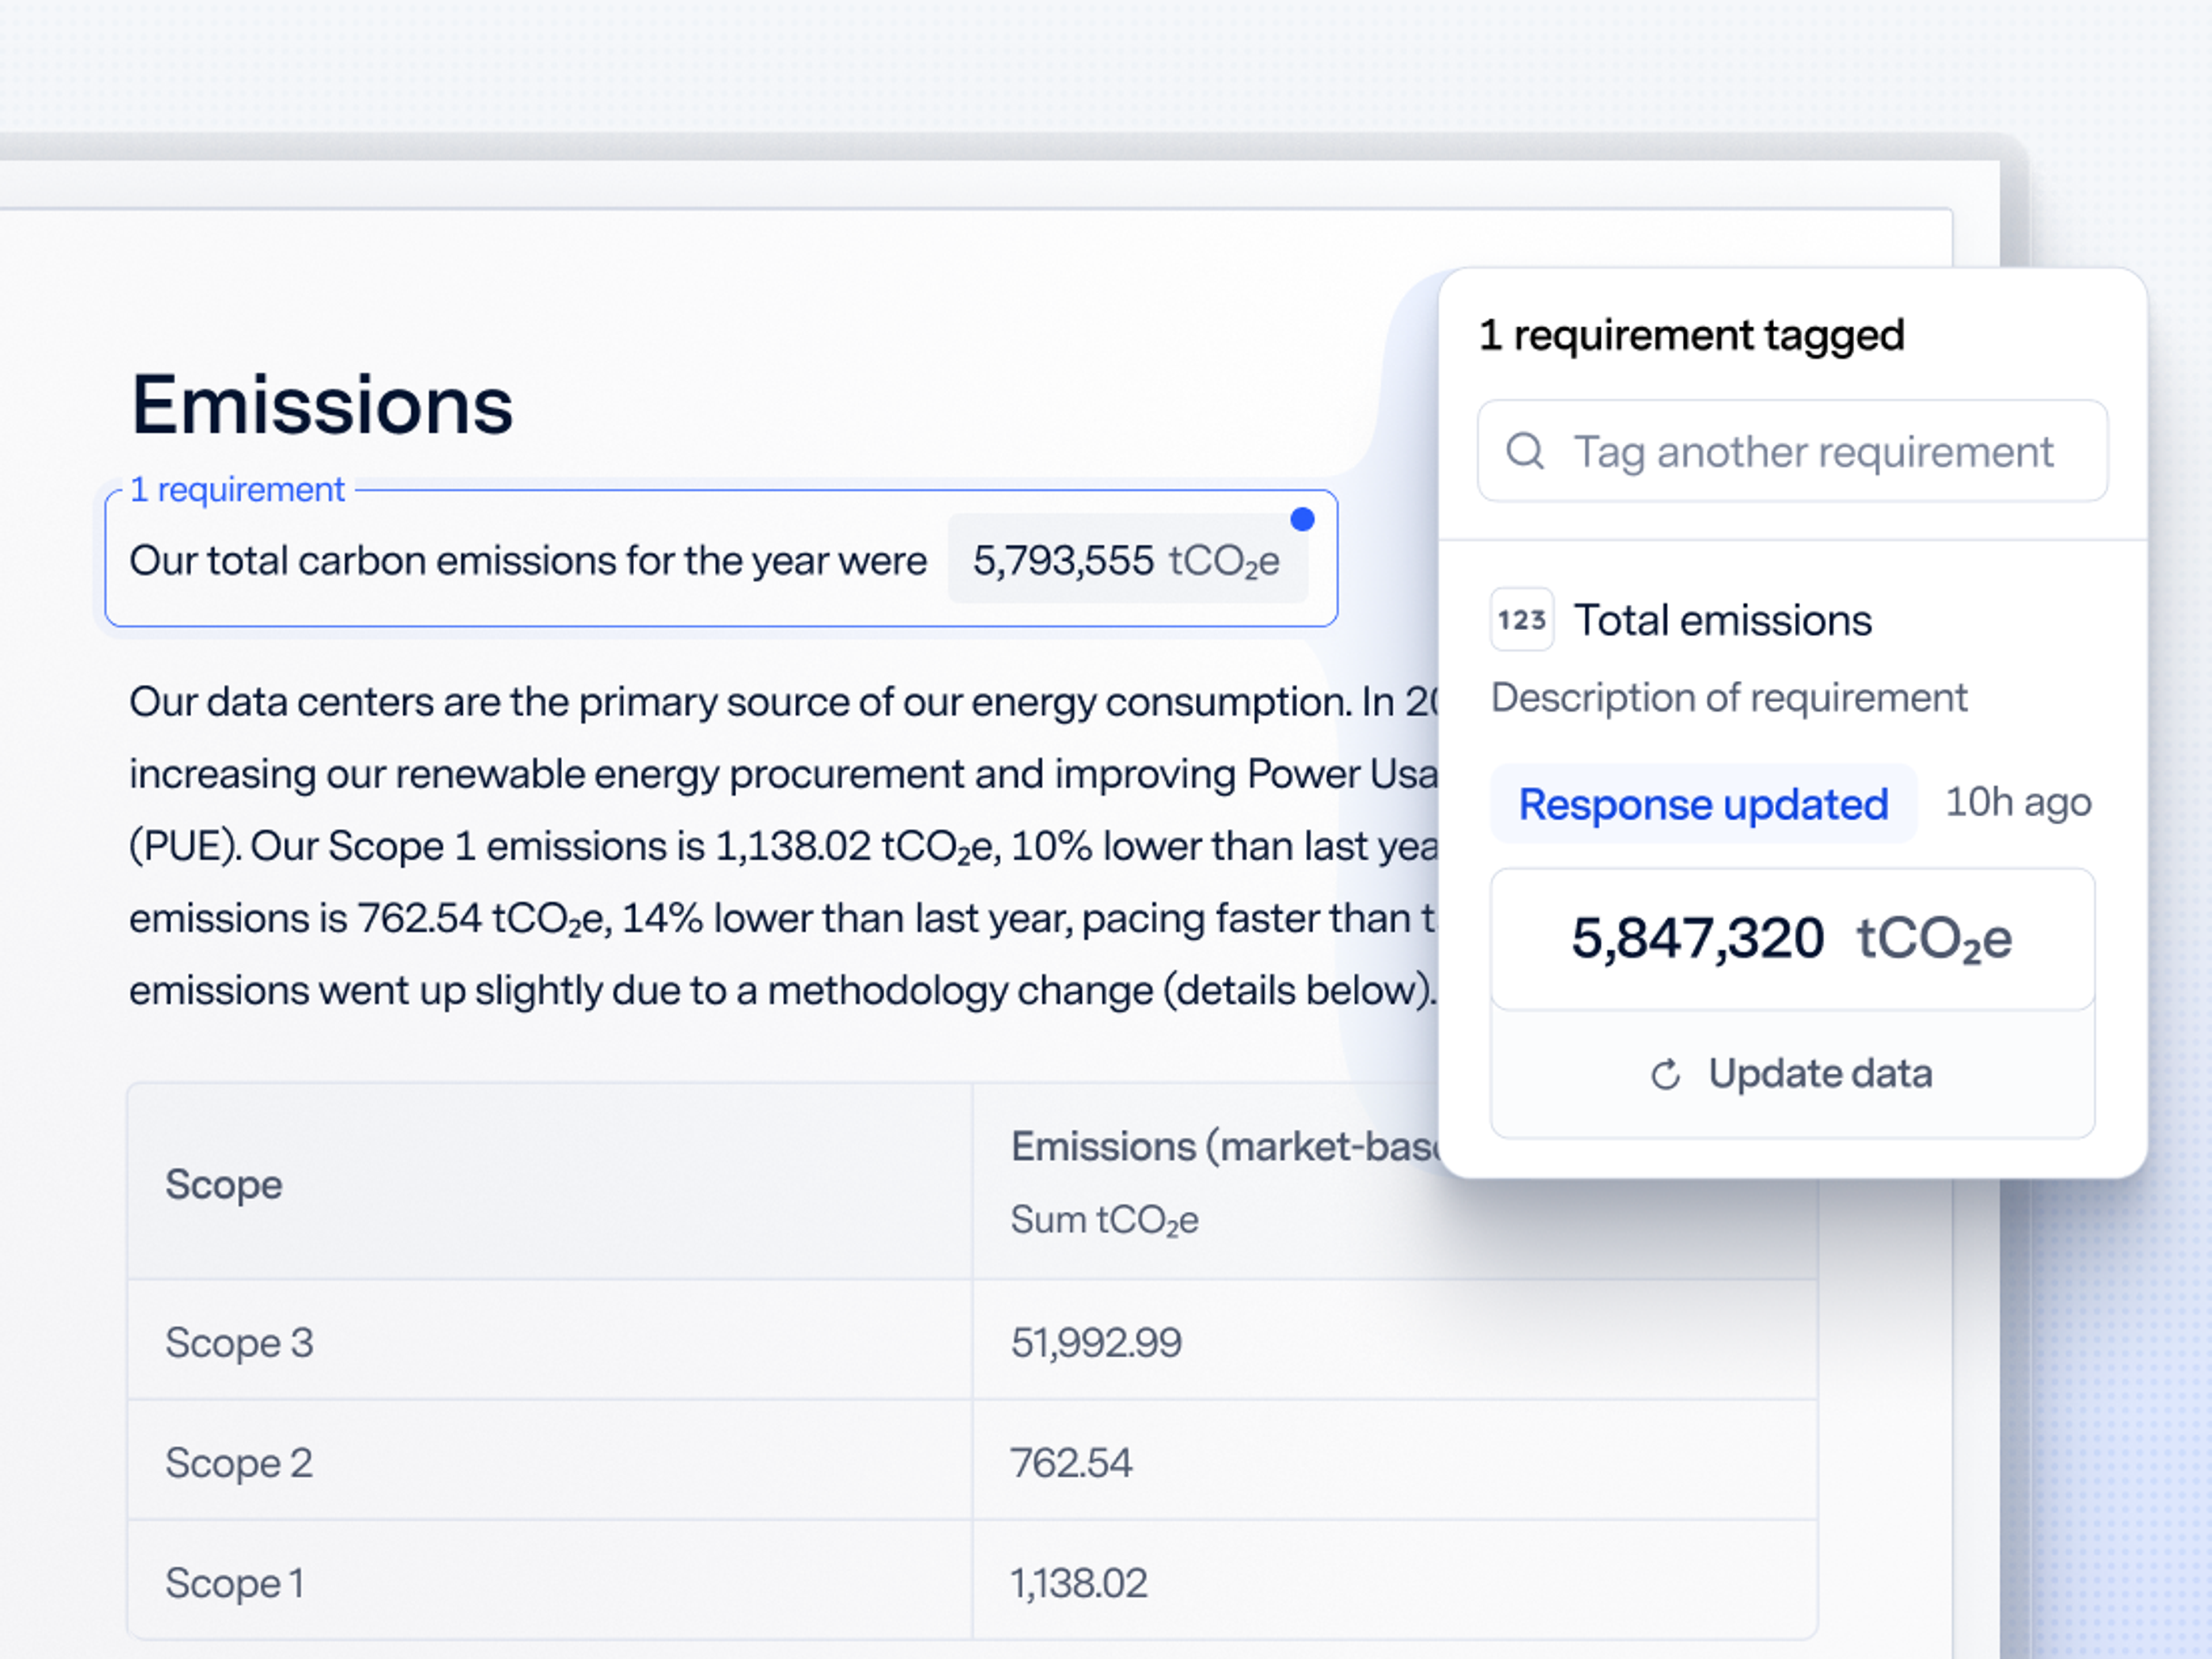The image size is (2212, 1659).
Task: Click the 1 requirement tagged heading
Action: tap(1692, 335)
